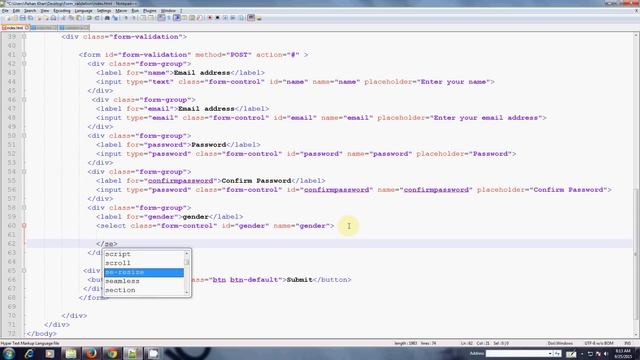Open Find with the binoculars icon
The width and height of the screenshot is (640, 360).
(x=107, y=18)
